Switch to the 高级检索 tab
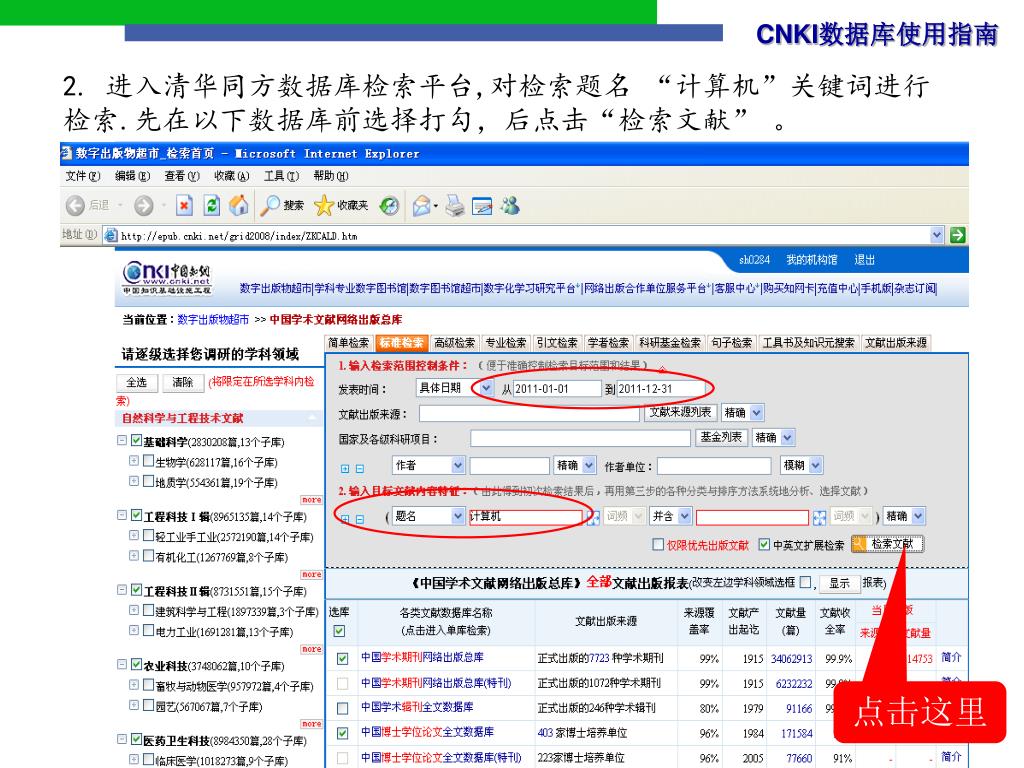The height and width of the screenshot is (768, 1024). 455,343
